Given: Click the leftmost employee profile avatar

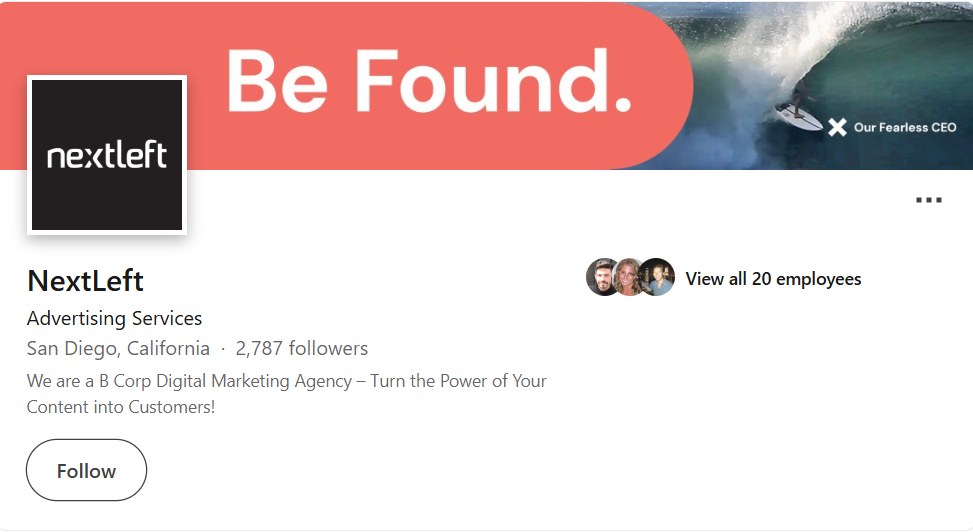Looking at the screenshot, I should pyautogui.click(x=603, y=278).
